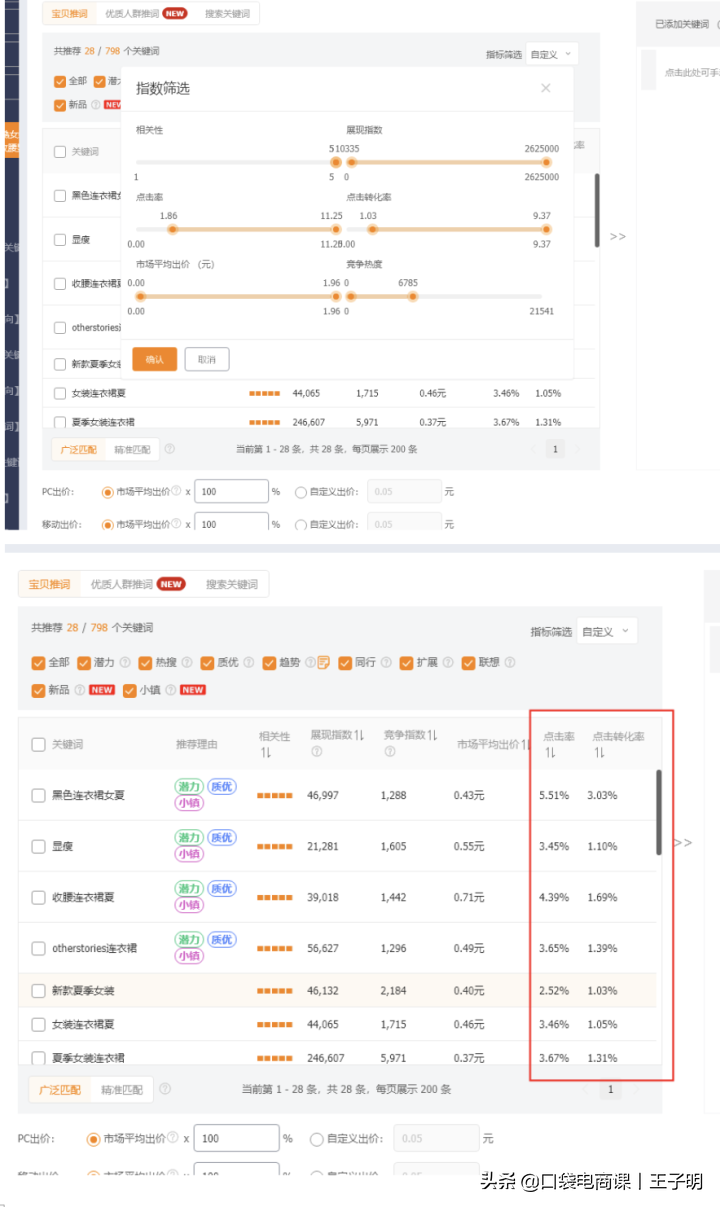Screen dimensions: 720x1207
Task: Click help icon under 竞争指数 header
Action: tap(390, 752)
